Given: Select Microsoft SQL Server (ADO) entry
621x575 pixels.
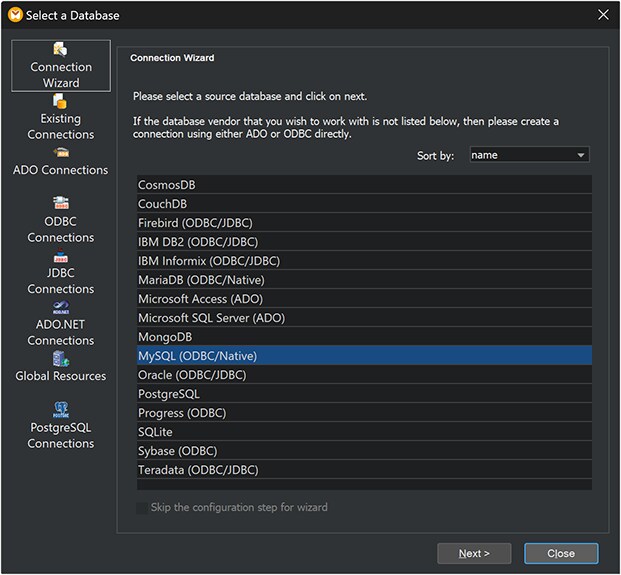Looking at the screenshot, I should point(364,318).
